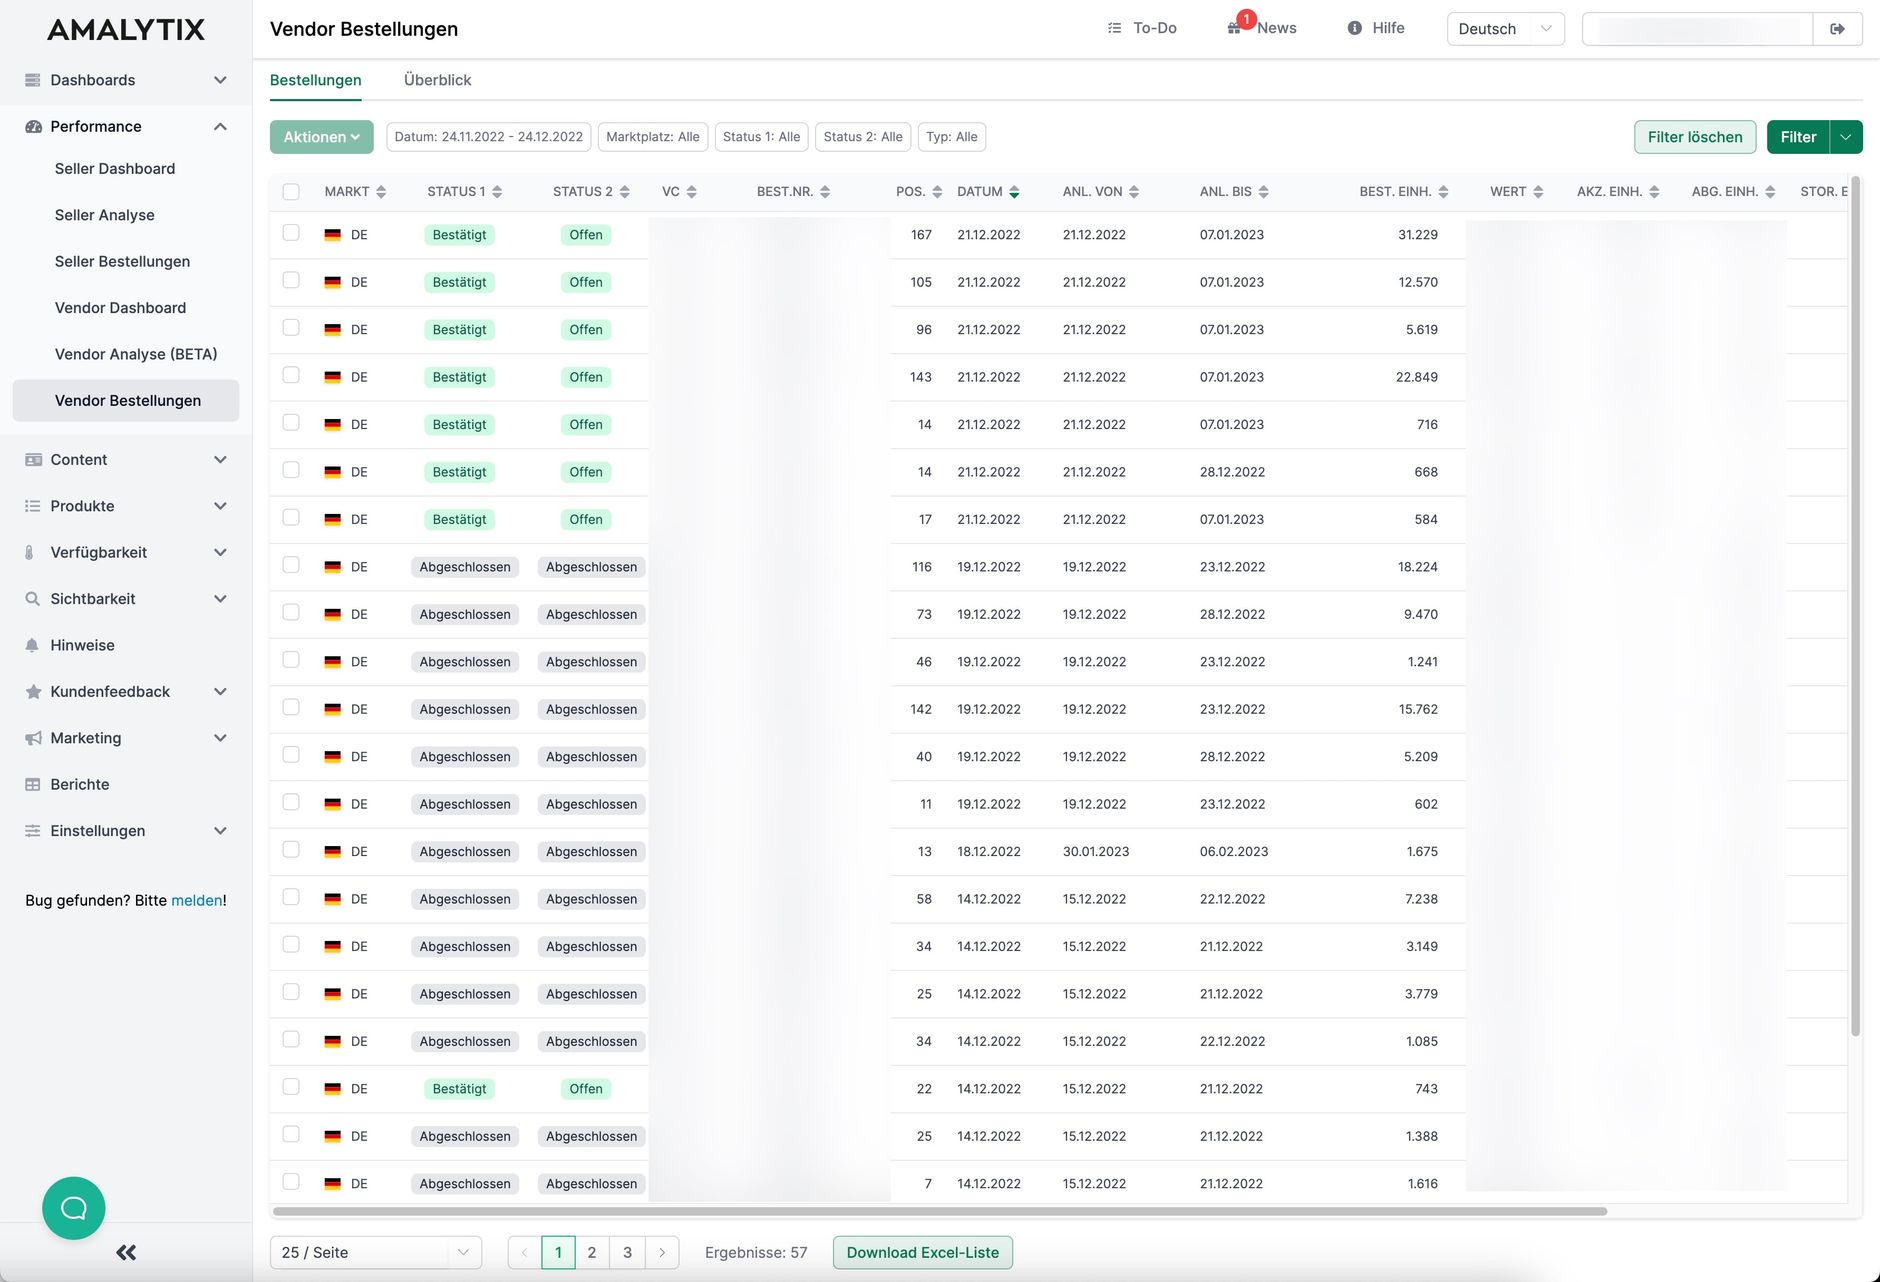
Task: Click the Berichte table icon
Action: 33,785
